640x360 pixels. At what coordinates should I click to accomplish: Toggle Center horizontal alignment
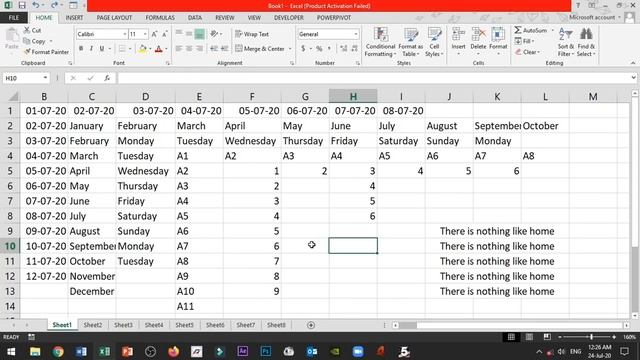189,49
